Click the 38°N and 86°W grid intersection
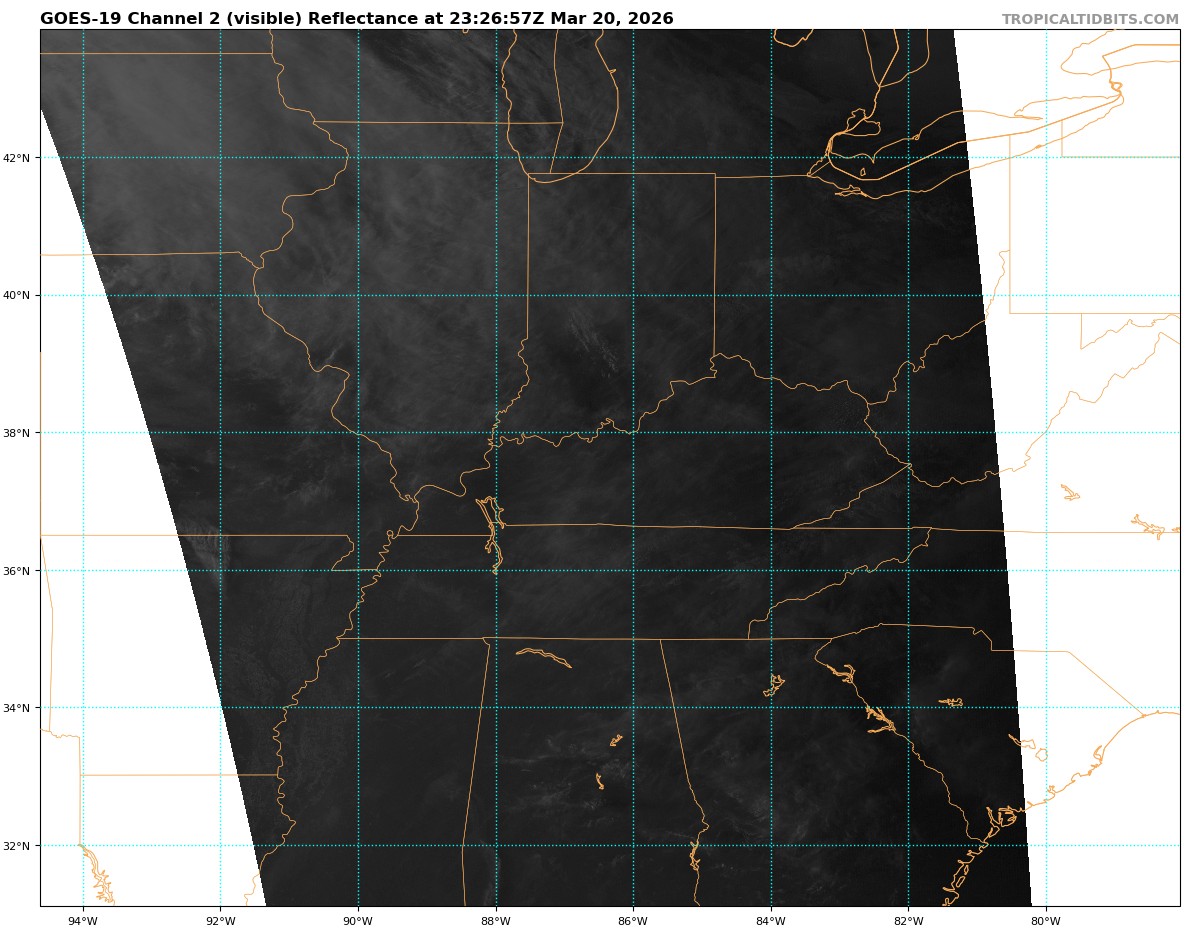Image resolution: width=1200 pixels, height=929 pixels. tap(633, 433)
